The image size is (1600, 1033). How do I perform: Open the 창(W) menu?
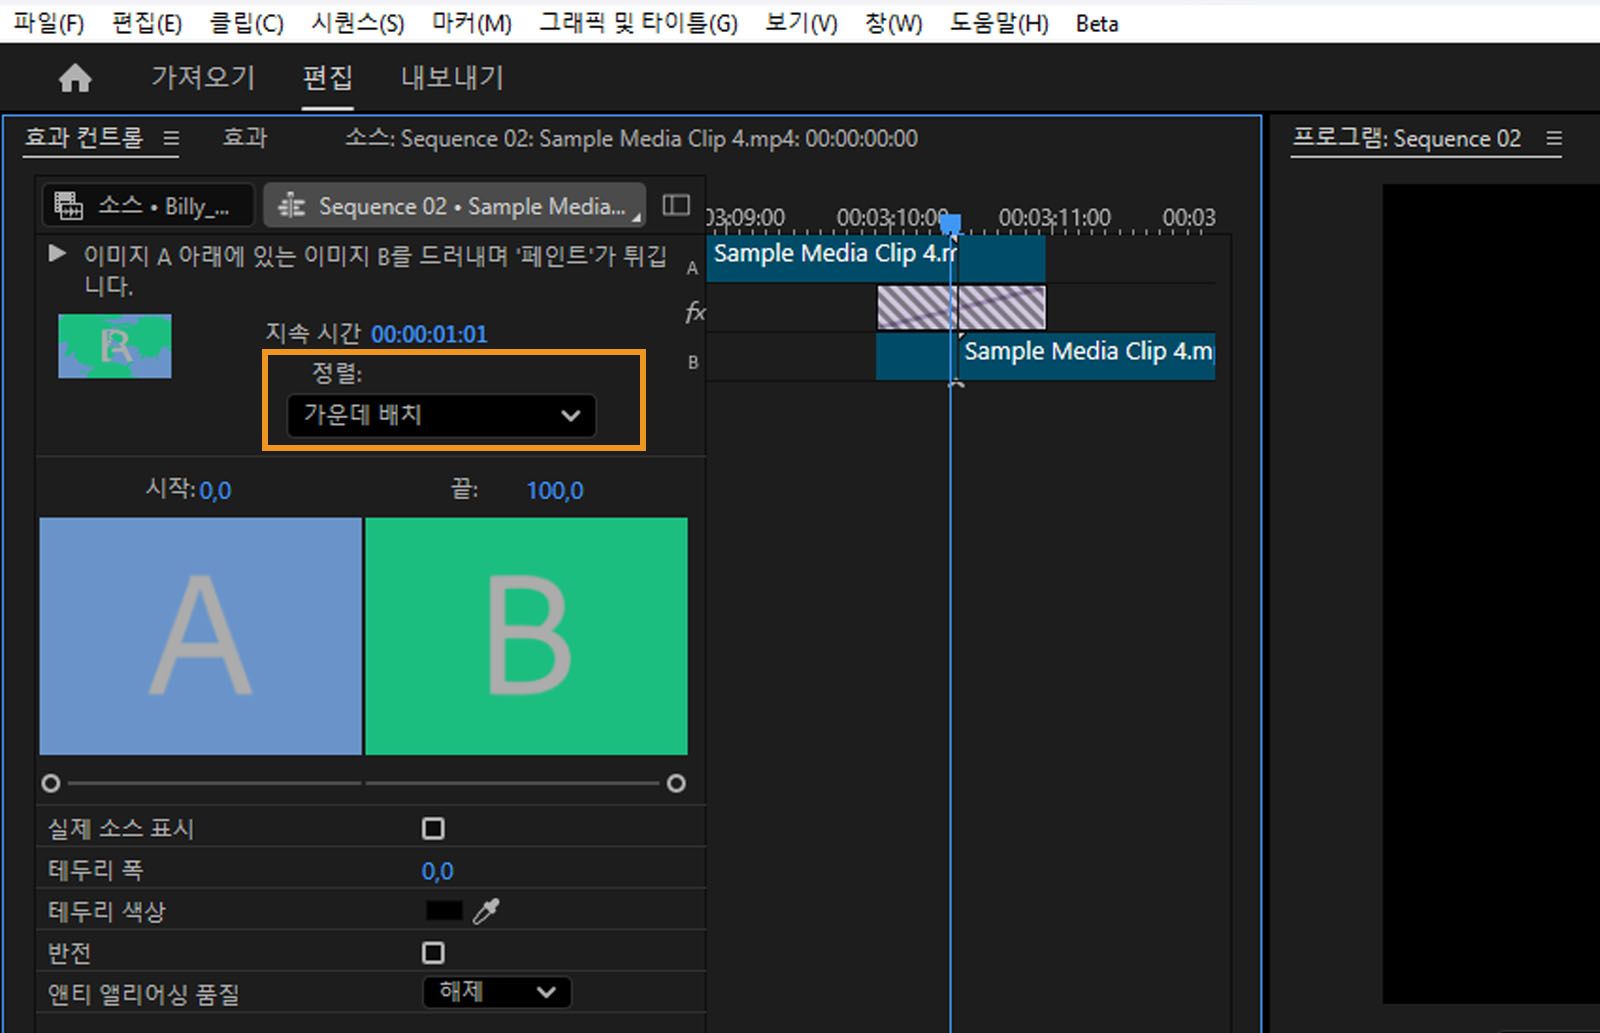point(894,22)
